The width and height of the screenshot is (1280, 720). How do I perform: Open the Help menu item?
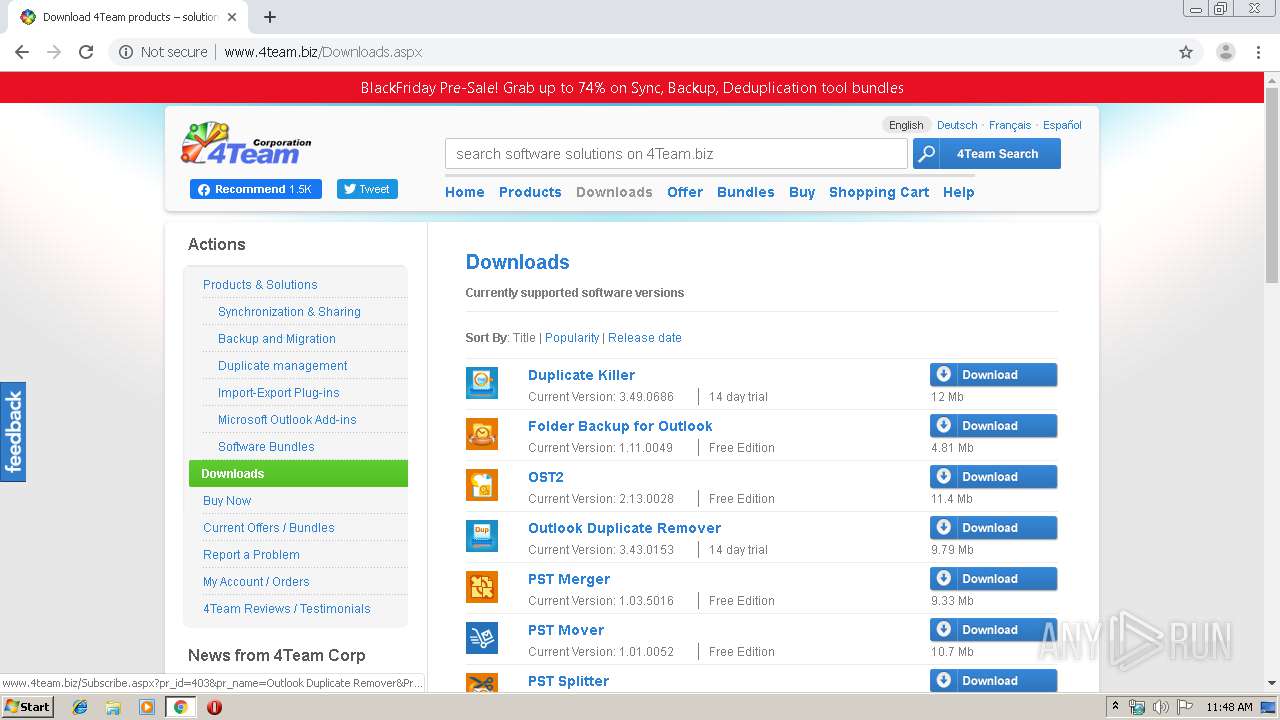pos(959,192)
